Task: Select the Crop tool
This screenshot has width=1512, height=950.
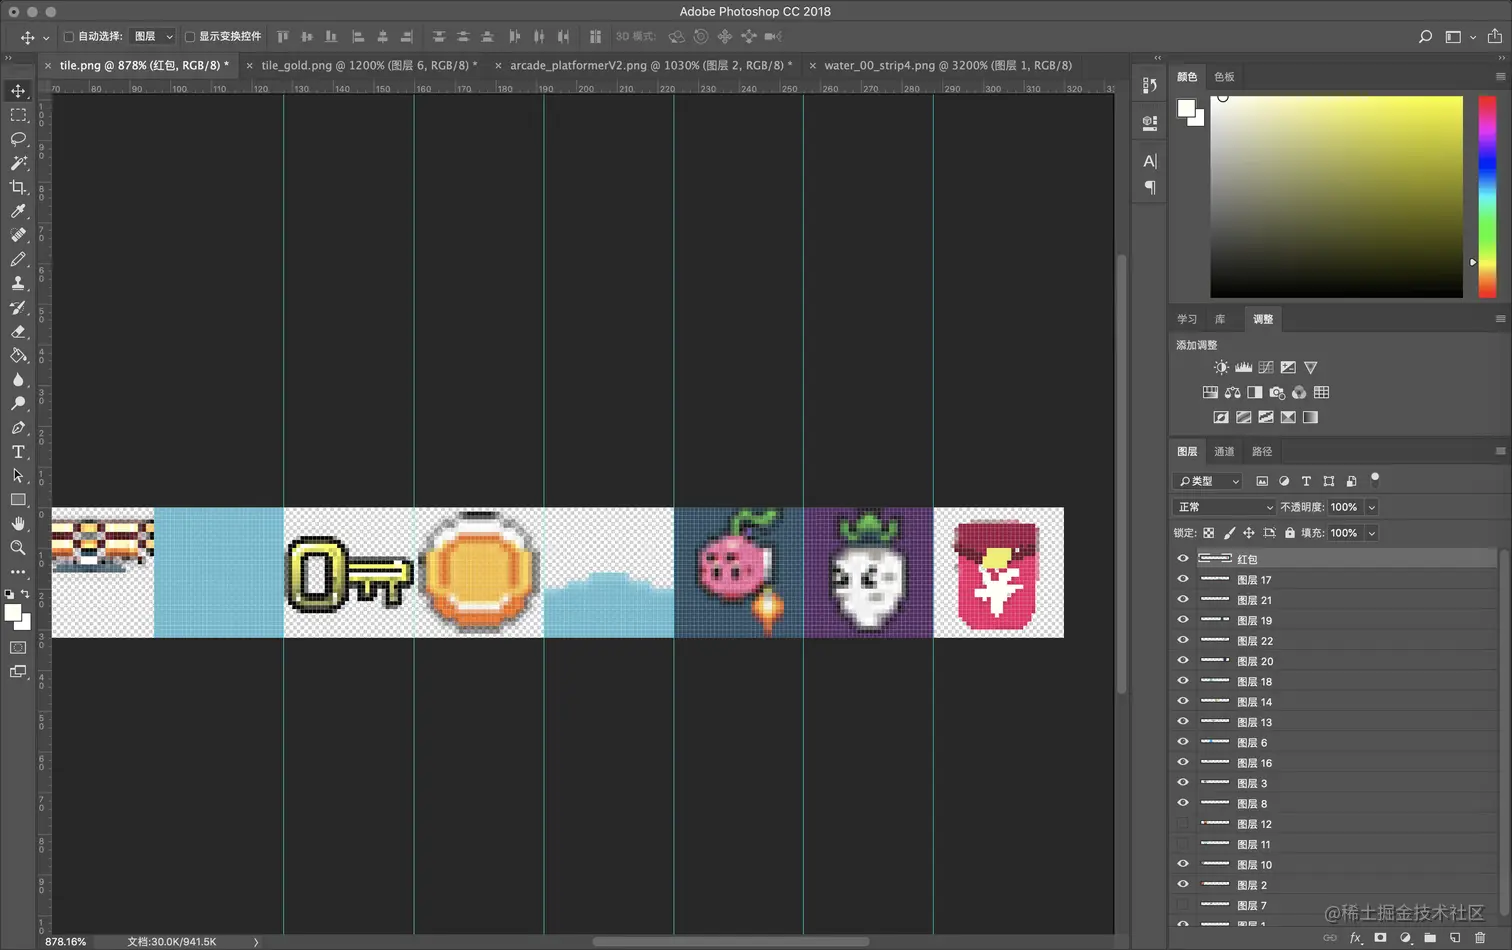Action: [x=18, y=187]
